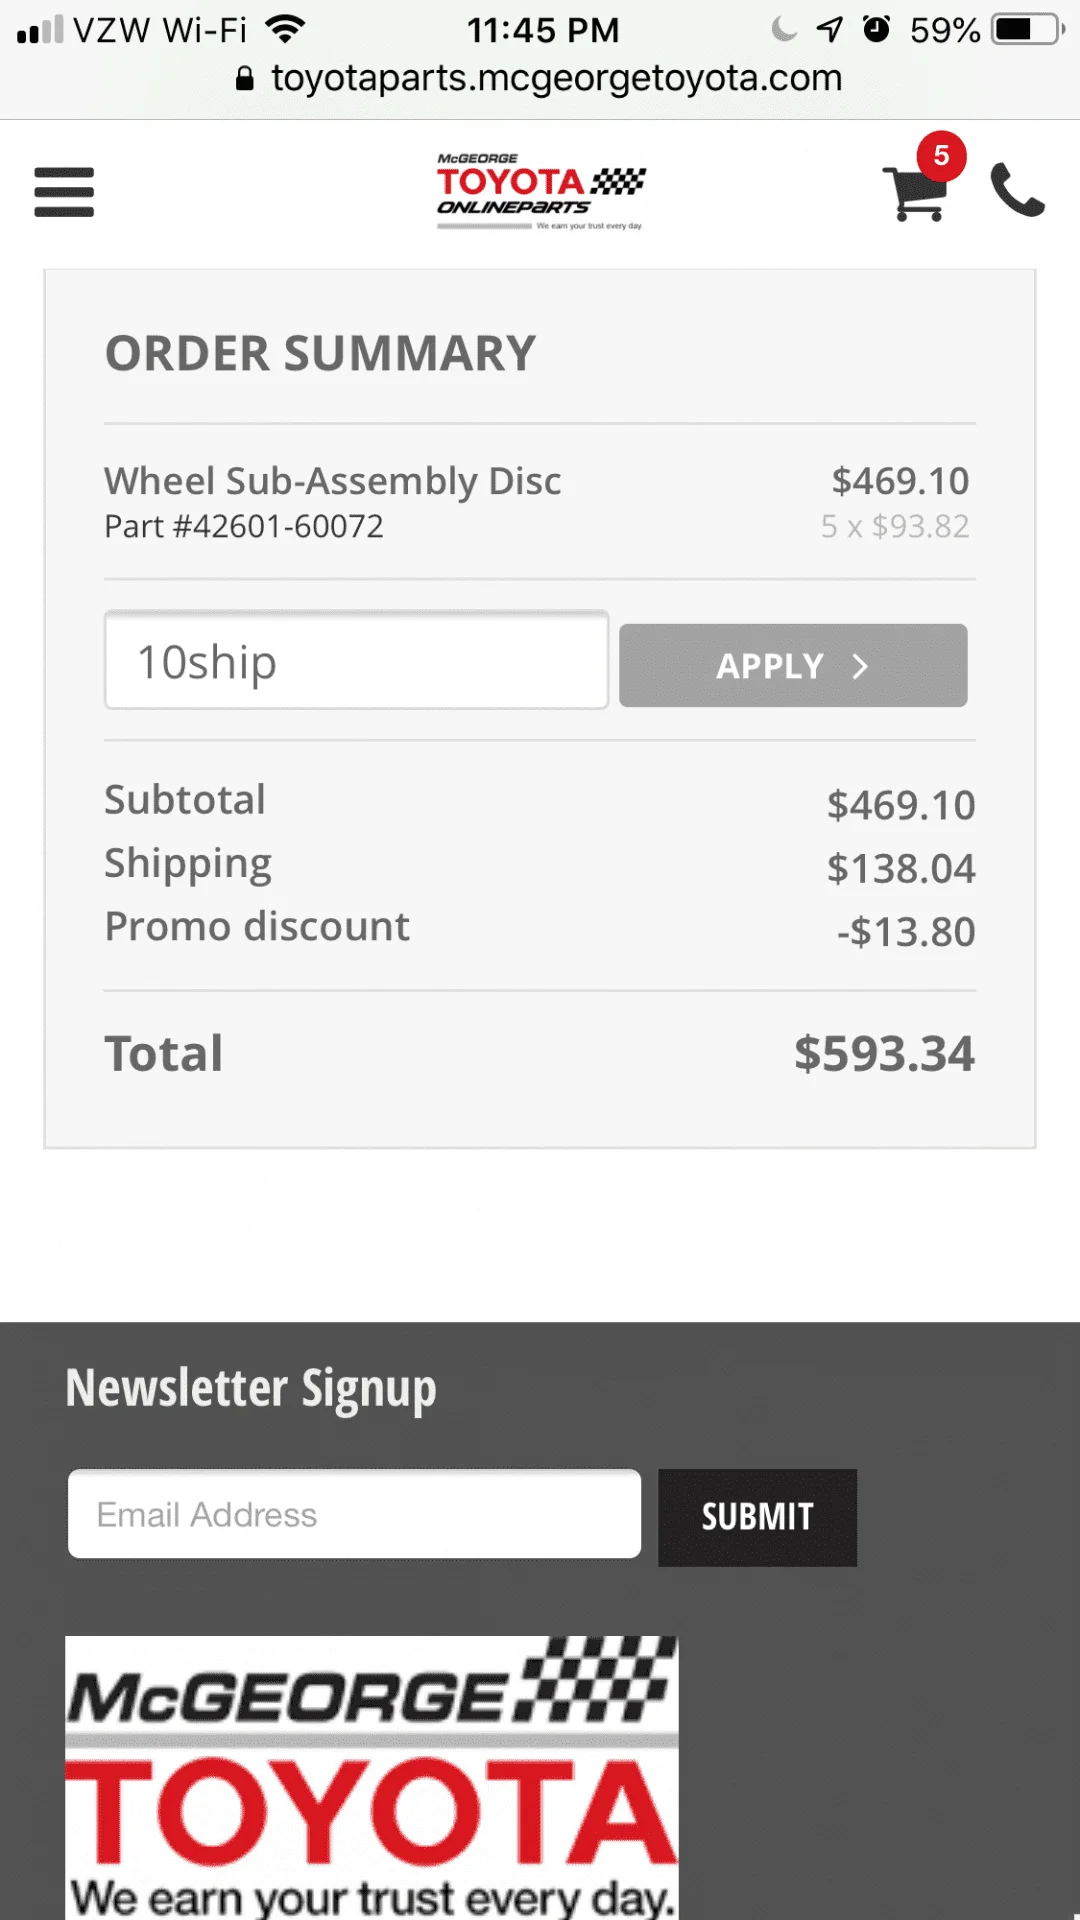The height and width of the screenshot is (1920, 1080).
Task: Tap the Part #42601-60072 number
Action: [244, 527]
